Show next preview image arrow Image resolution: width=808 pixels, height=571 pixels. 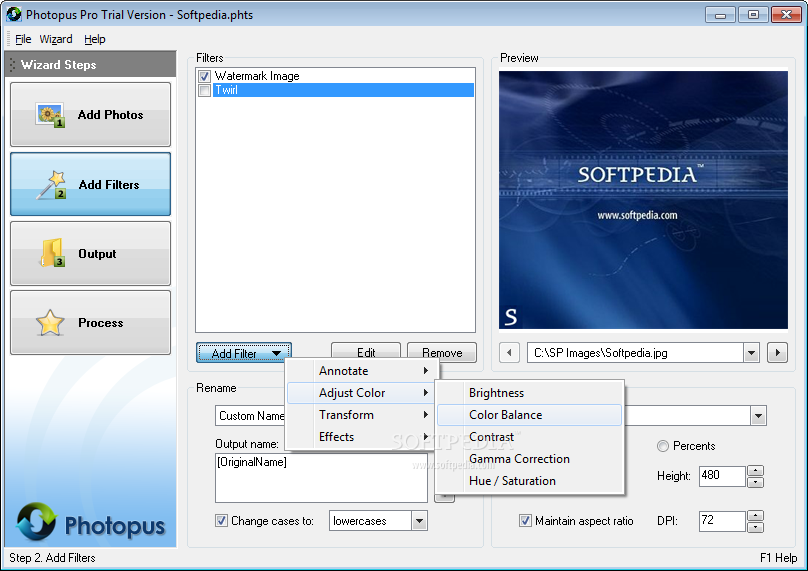(x=778, y=353)
